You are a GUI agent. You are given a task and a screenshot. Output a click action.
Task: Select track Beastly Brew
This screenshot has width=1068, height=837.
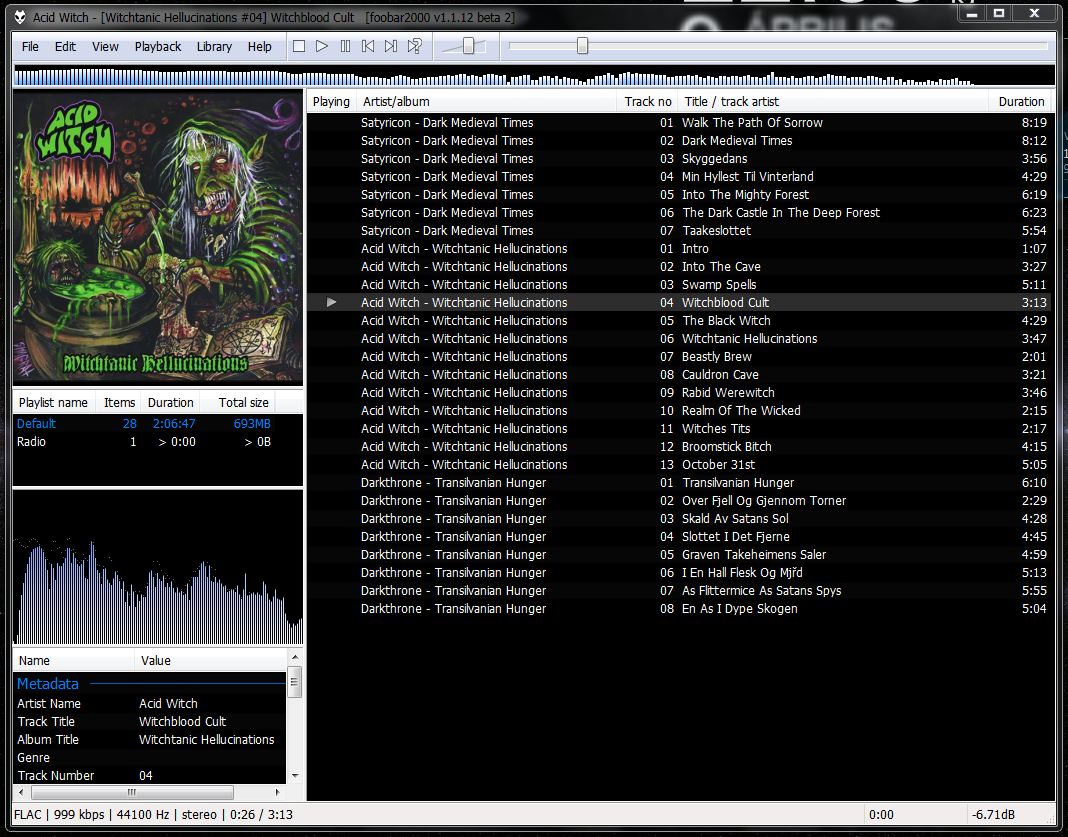coord(679,356)
